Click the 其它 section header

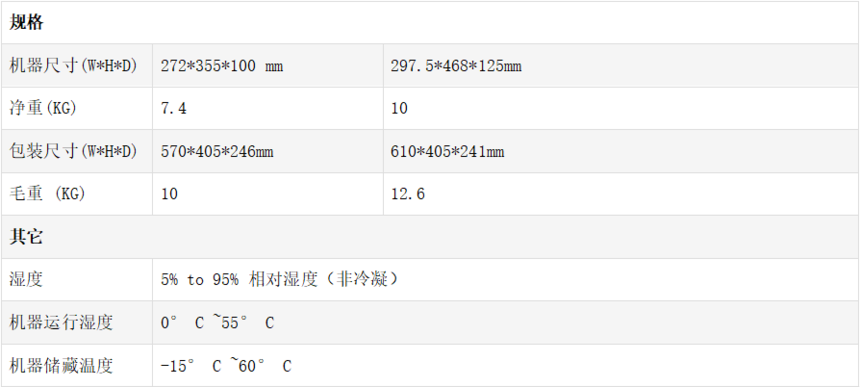click(x=26, y=237)
